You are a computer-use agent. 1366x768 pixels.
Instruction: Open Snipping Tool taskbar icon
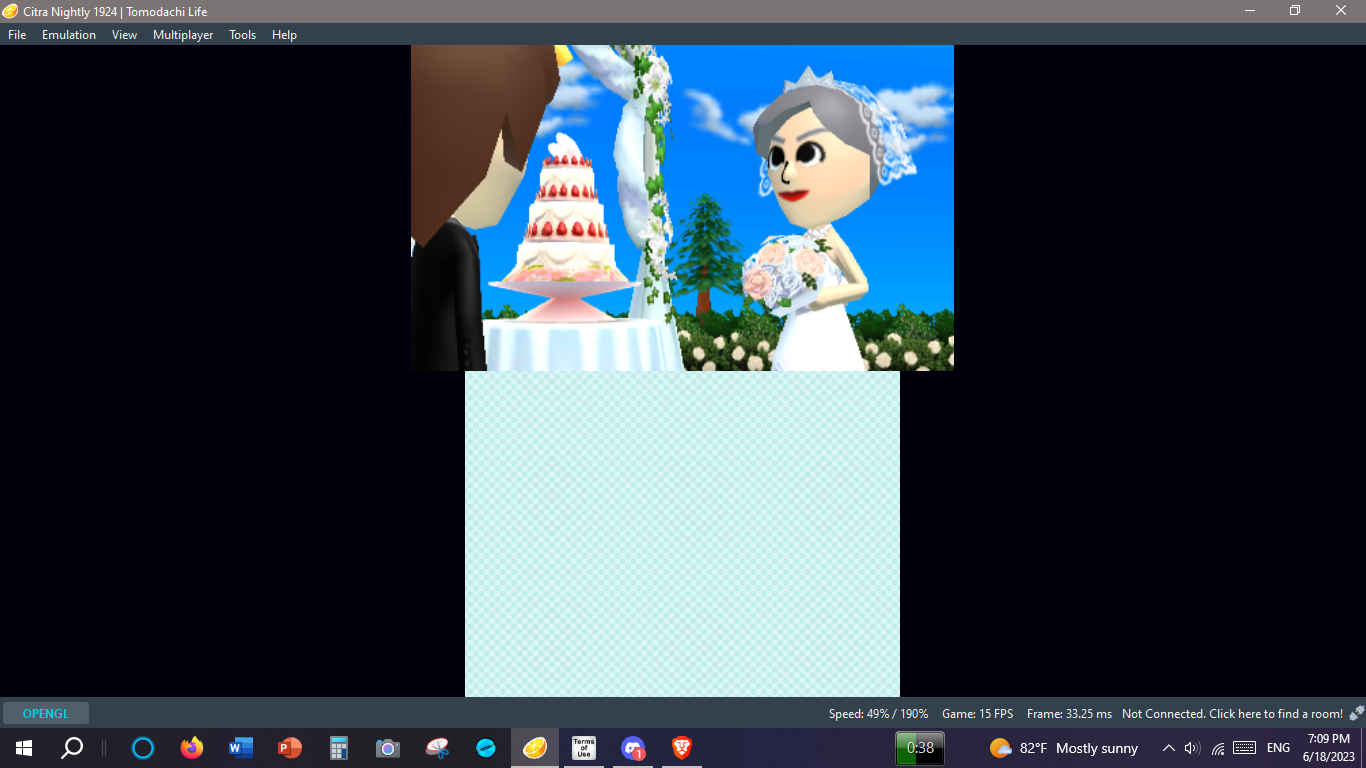tap(437, 748)
